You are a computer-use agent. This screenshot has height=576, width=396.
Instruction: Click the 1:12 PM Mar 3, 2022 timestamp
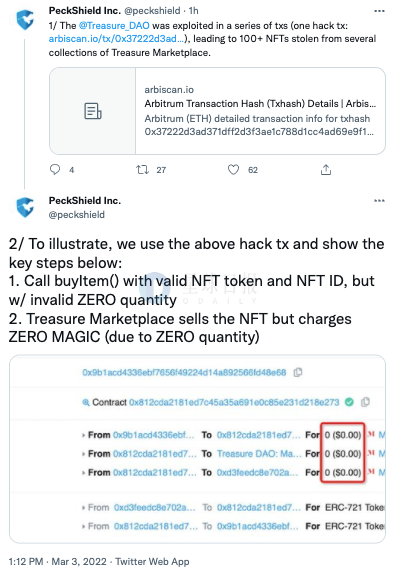click(58, 562)
